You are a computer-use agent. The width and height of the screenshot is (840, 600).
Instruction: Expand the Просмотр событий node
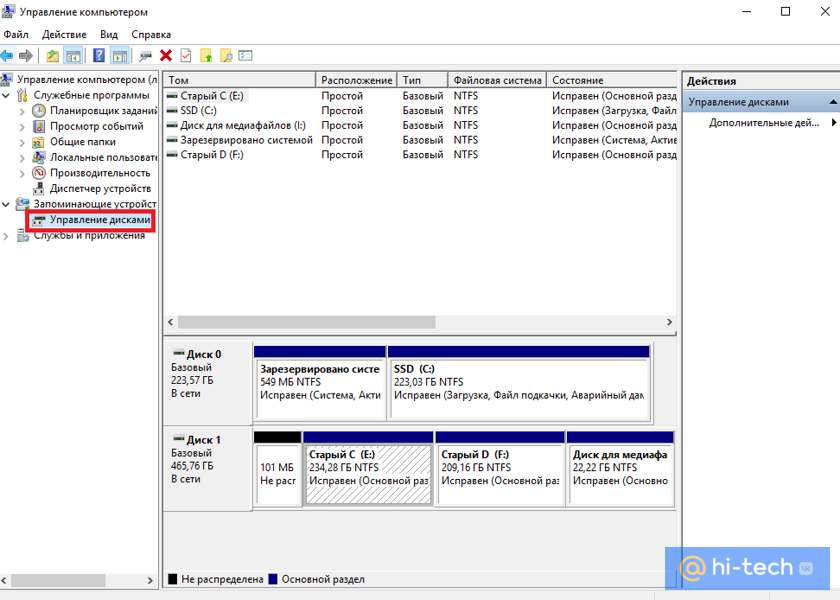click(x=23, y=126)
